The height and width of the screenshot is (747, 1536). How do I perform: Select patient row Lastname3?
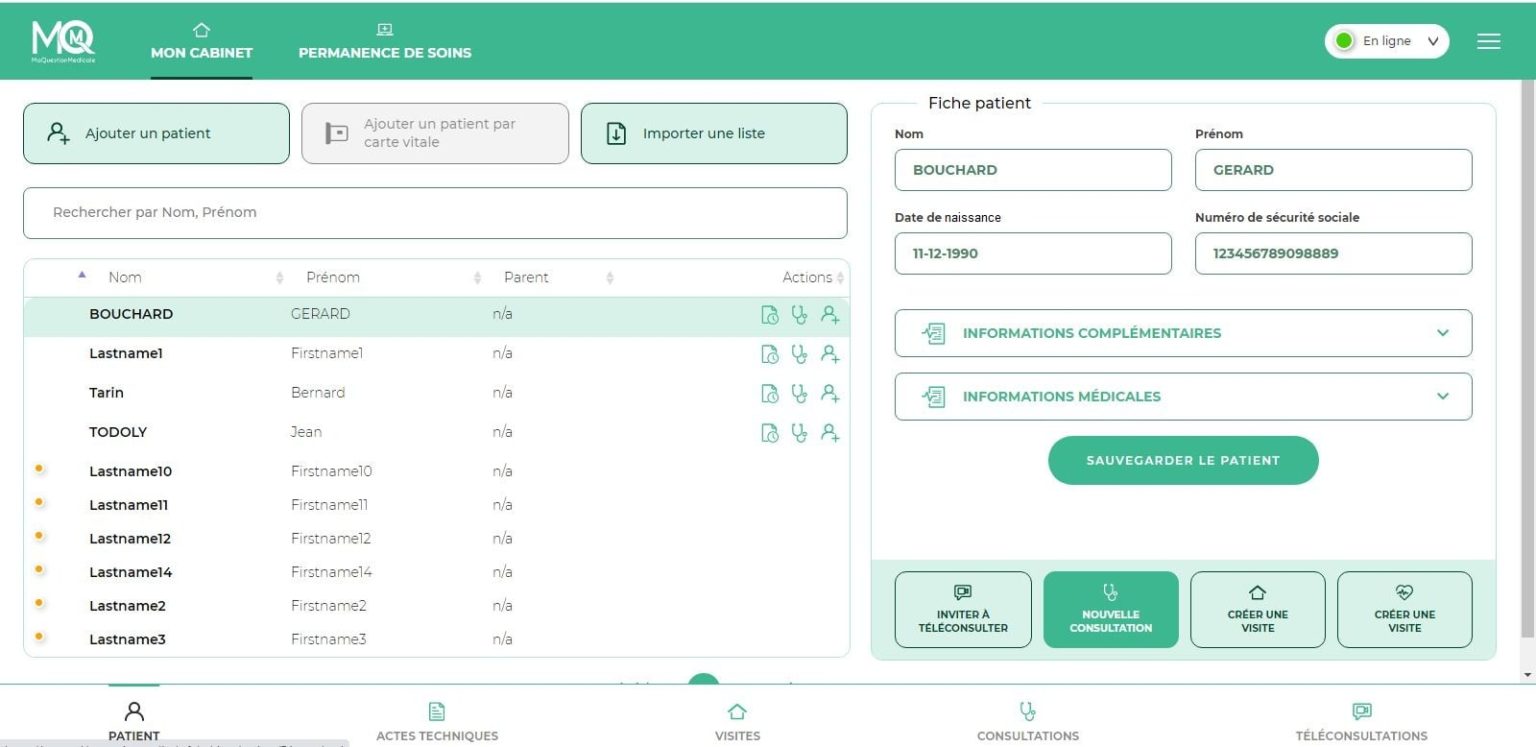[436, 639]
